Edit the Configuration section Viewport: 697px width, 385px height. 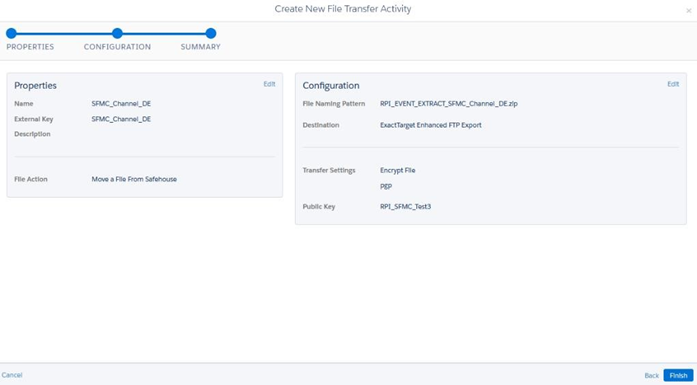pos(673,84)
